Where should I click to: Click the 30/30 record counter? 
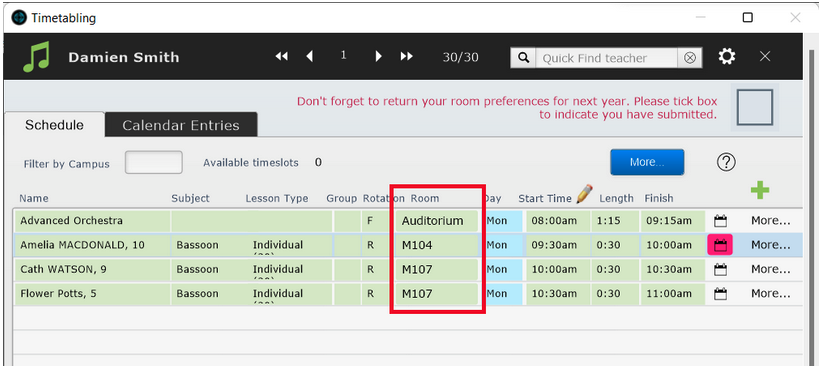[460, 57]
